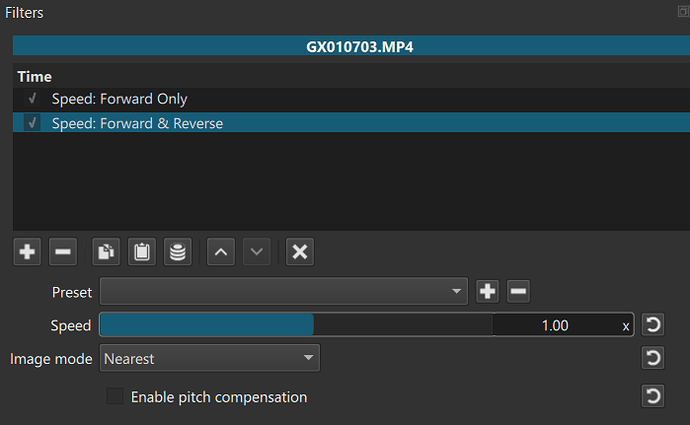The image size is (690, 425).
Task: Reset the Image mode to default
Action: click(652, 358)
